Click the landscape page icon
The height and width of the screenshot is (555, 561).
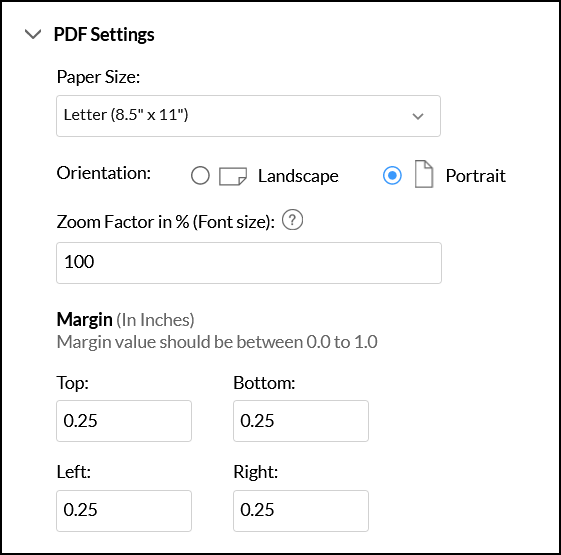233,176
